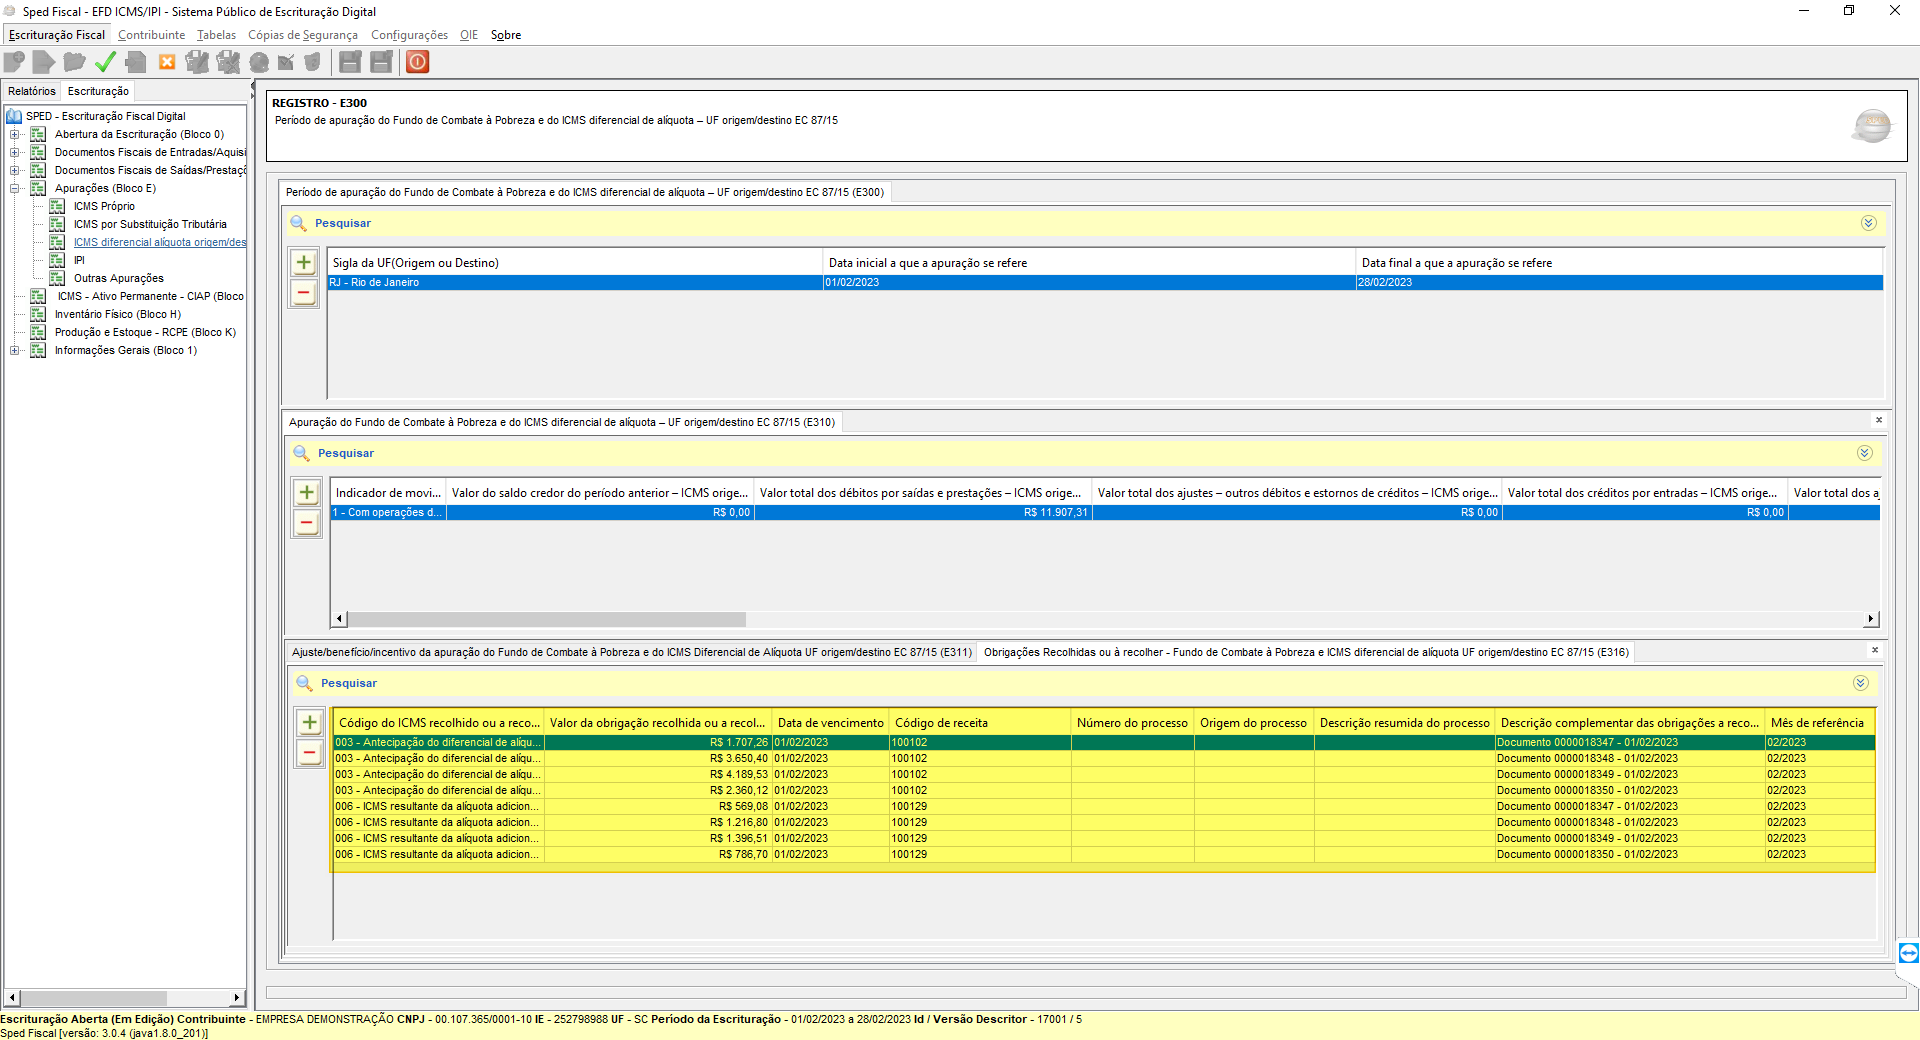Click the red power exit icon
The height and width of the screenshot is (1040, 1920).
click(418, 62)
